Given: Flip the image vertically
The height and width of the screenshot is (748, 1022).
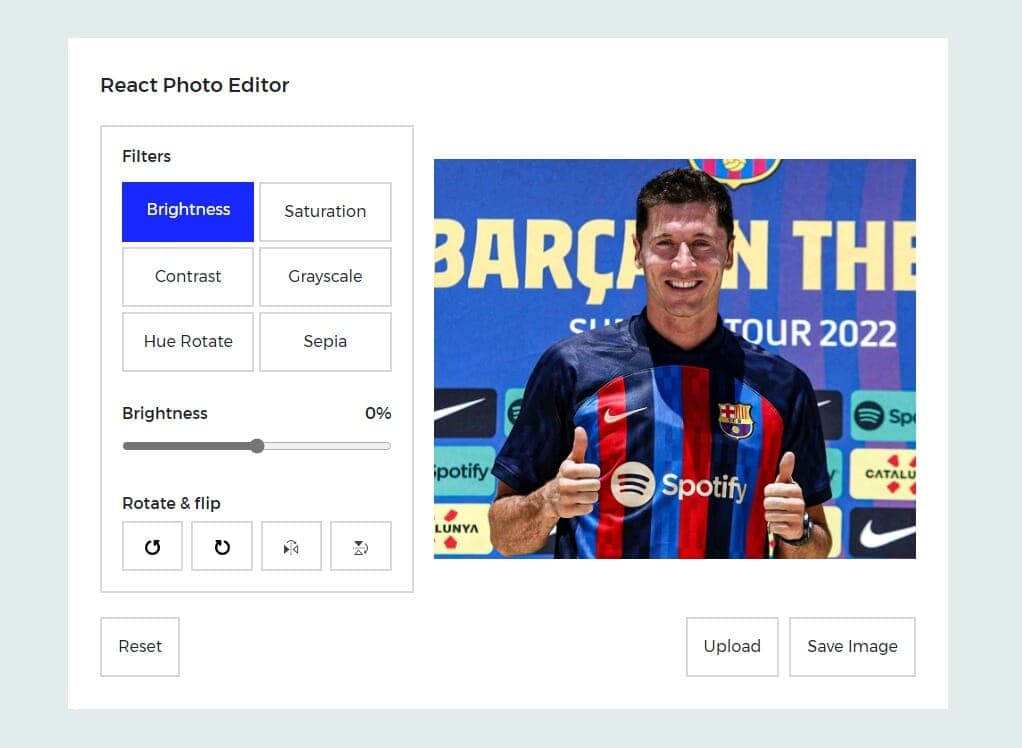Looking at the screenshot, I should click(x=360, y=546).
